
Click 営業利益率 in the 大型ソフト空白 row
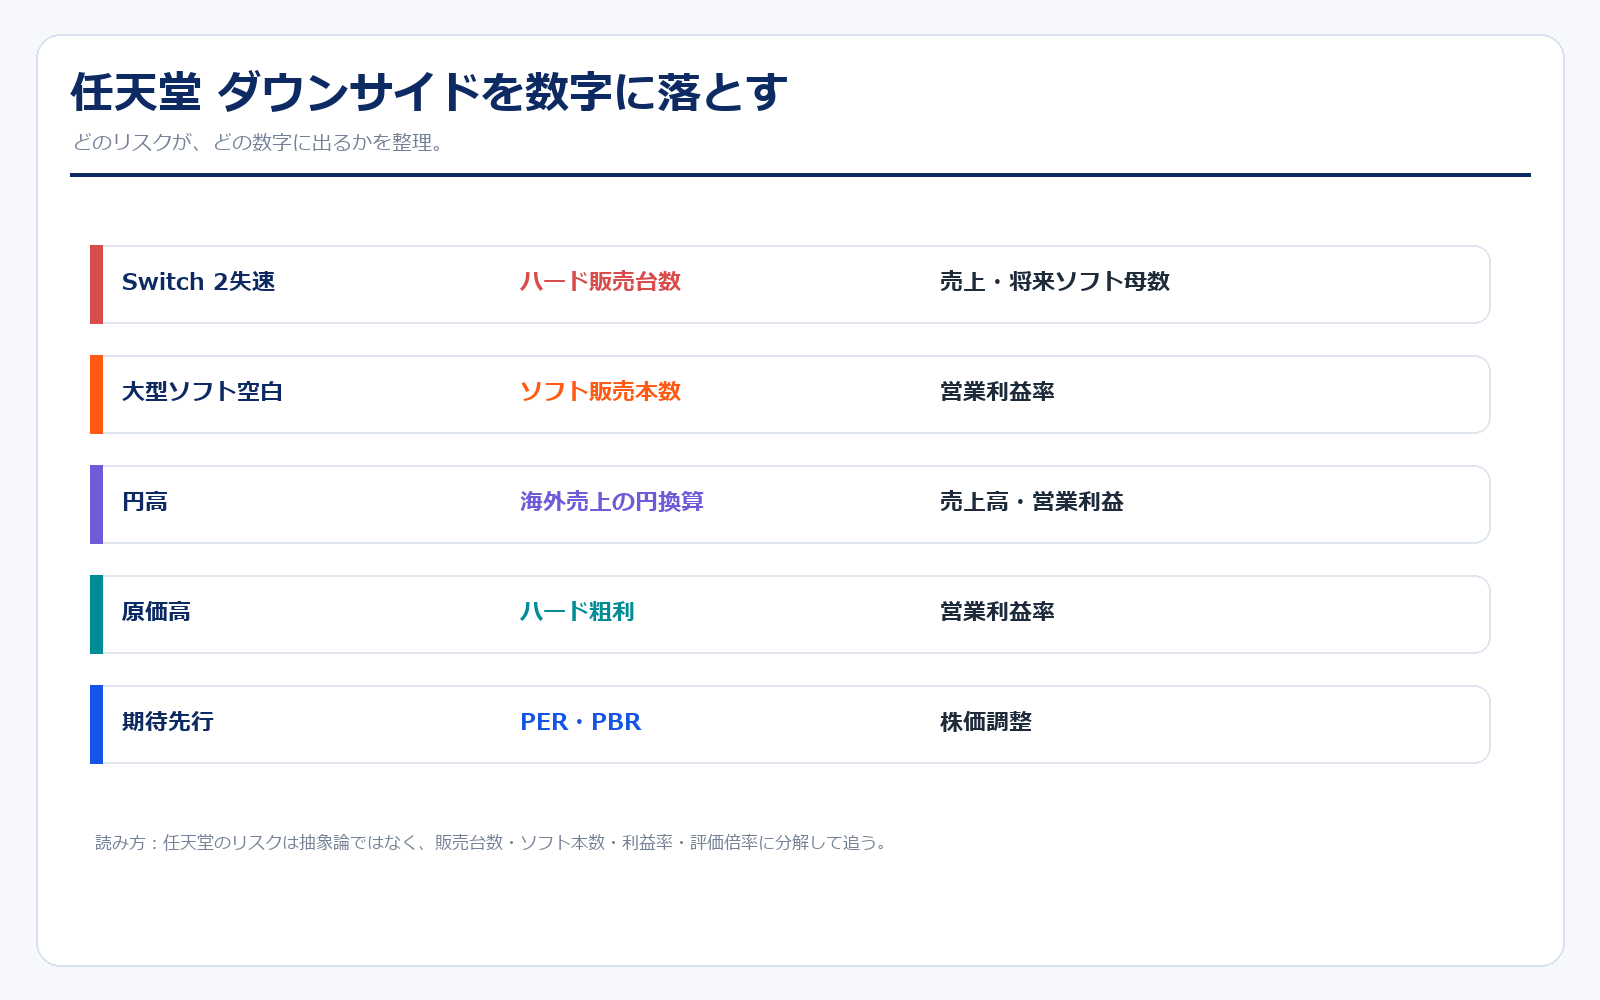[x=997, y=392]
